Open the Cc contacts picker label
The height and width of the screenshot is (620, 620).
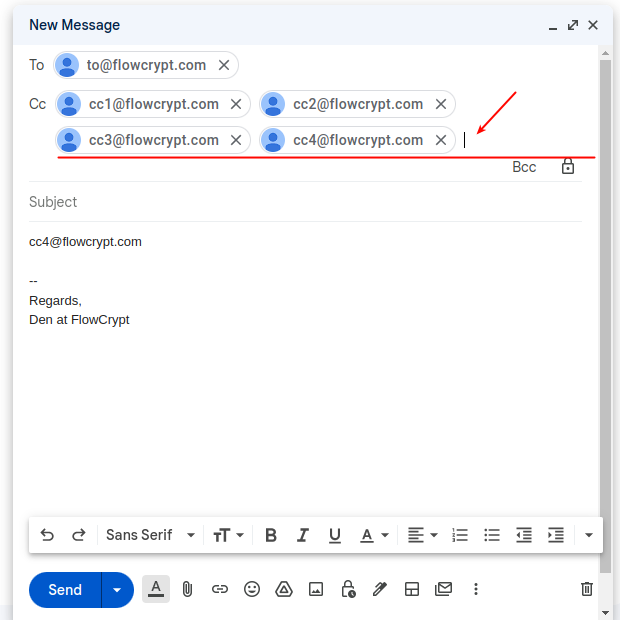coord(38,104)
